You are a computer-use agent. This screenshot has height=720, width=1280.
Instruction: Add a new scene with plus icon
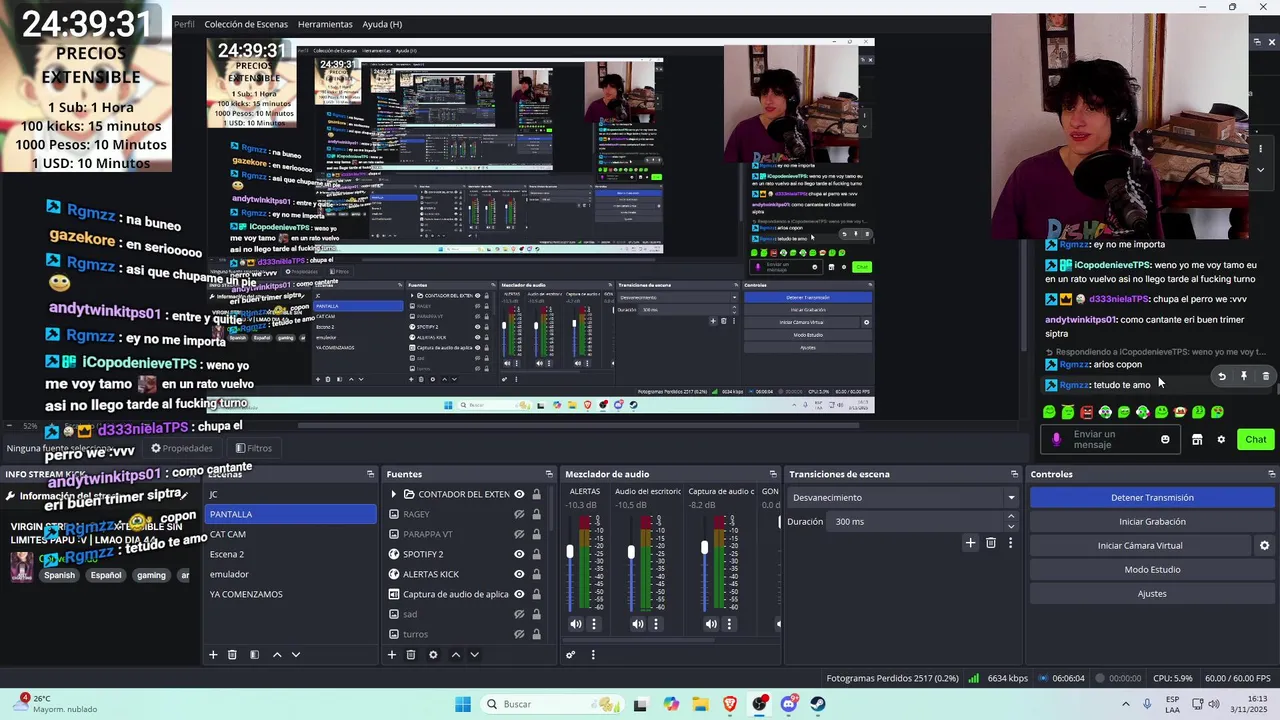212,655
